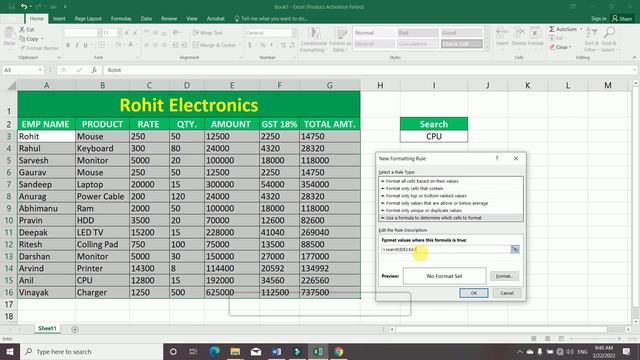Switch to the Page Layout tab
Image resolution: width=640 pixels, height=360 pixels.
[x=88, y=19]
